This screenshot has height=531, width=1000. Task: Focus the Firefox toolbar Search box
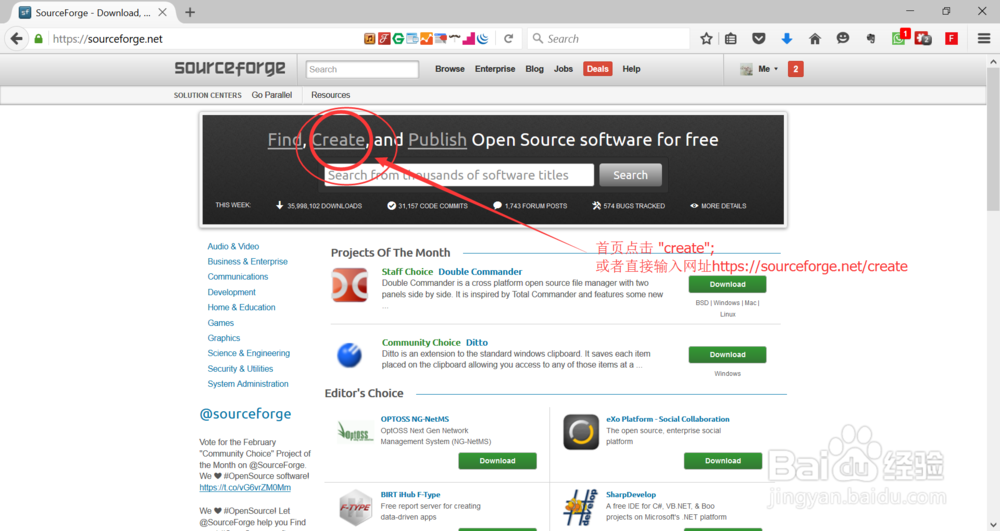coord(609,39)
